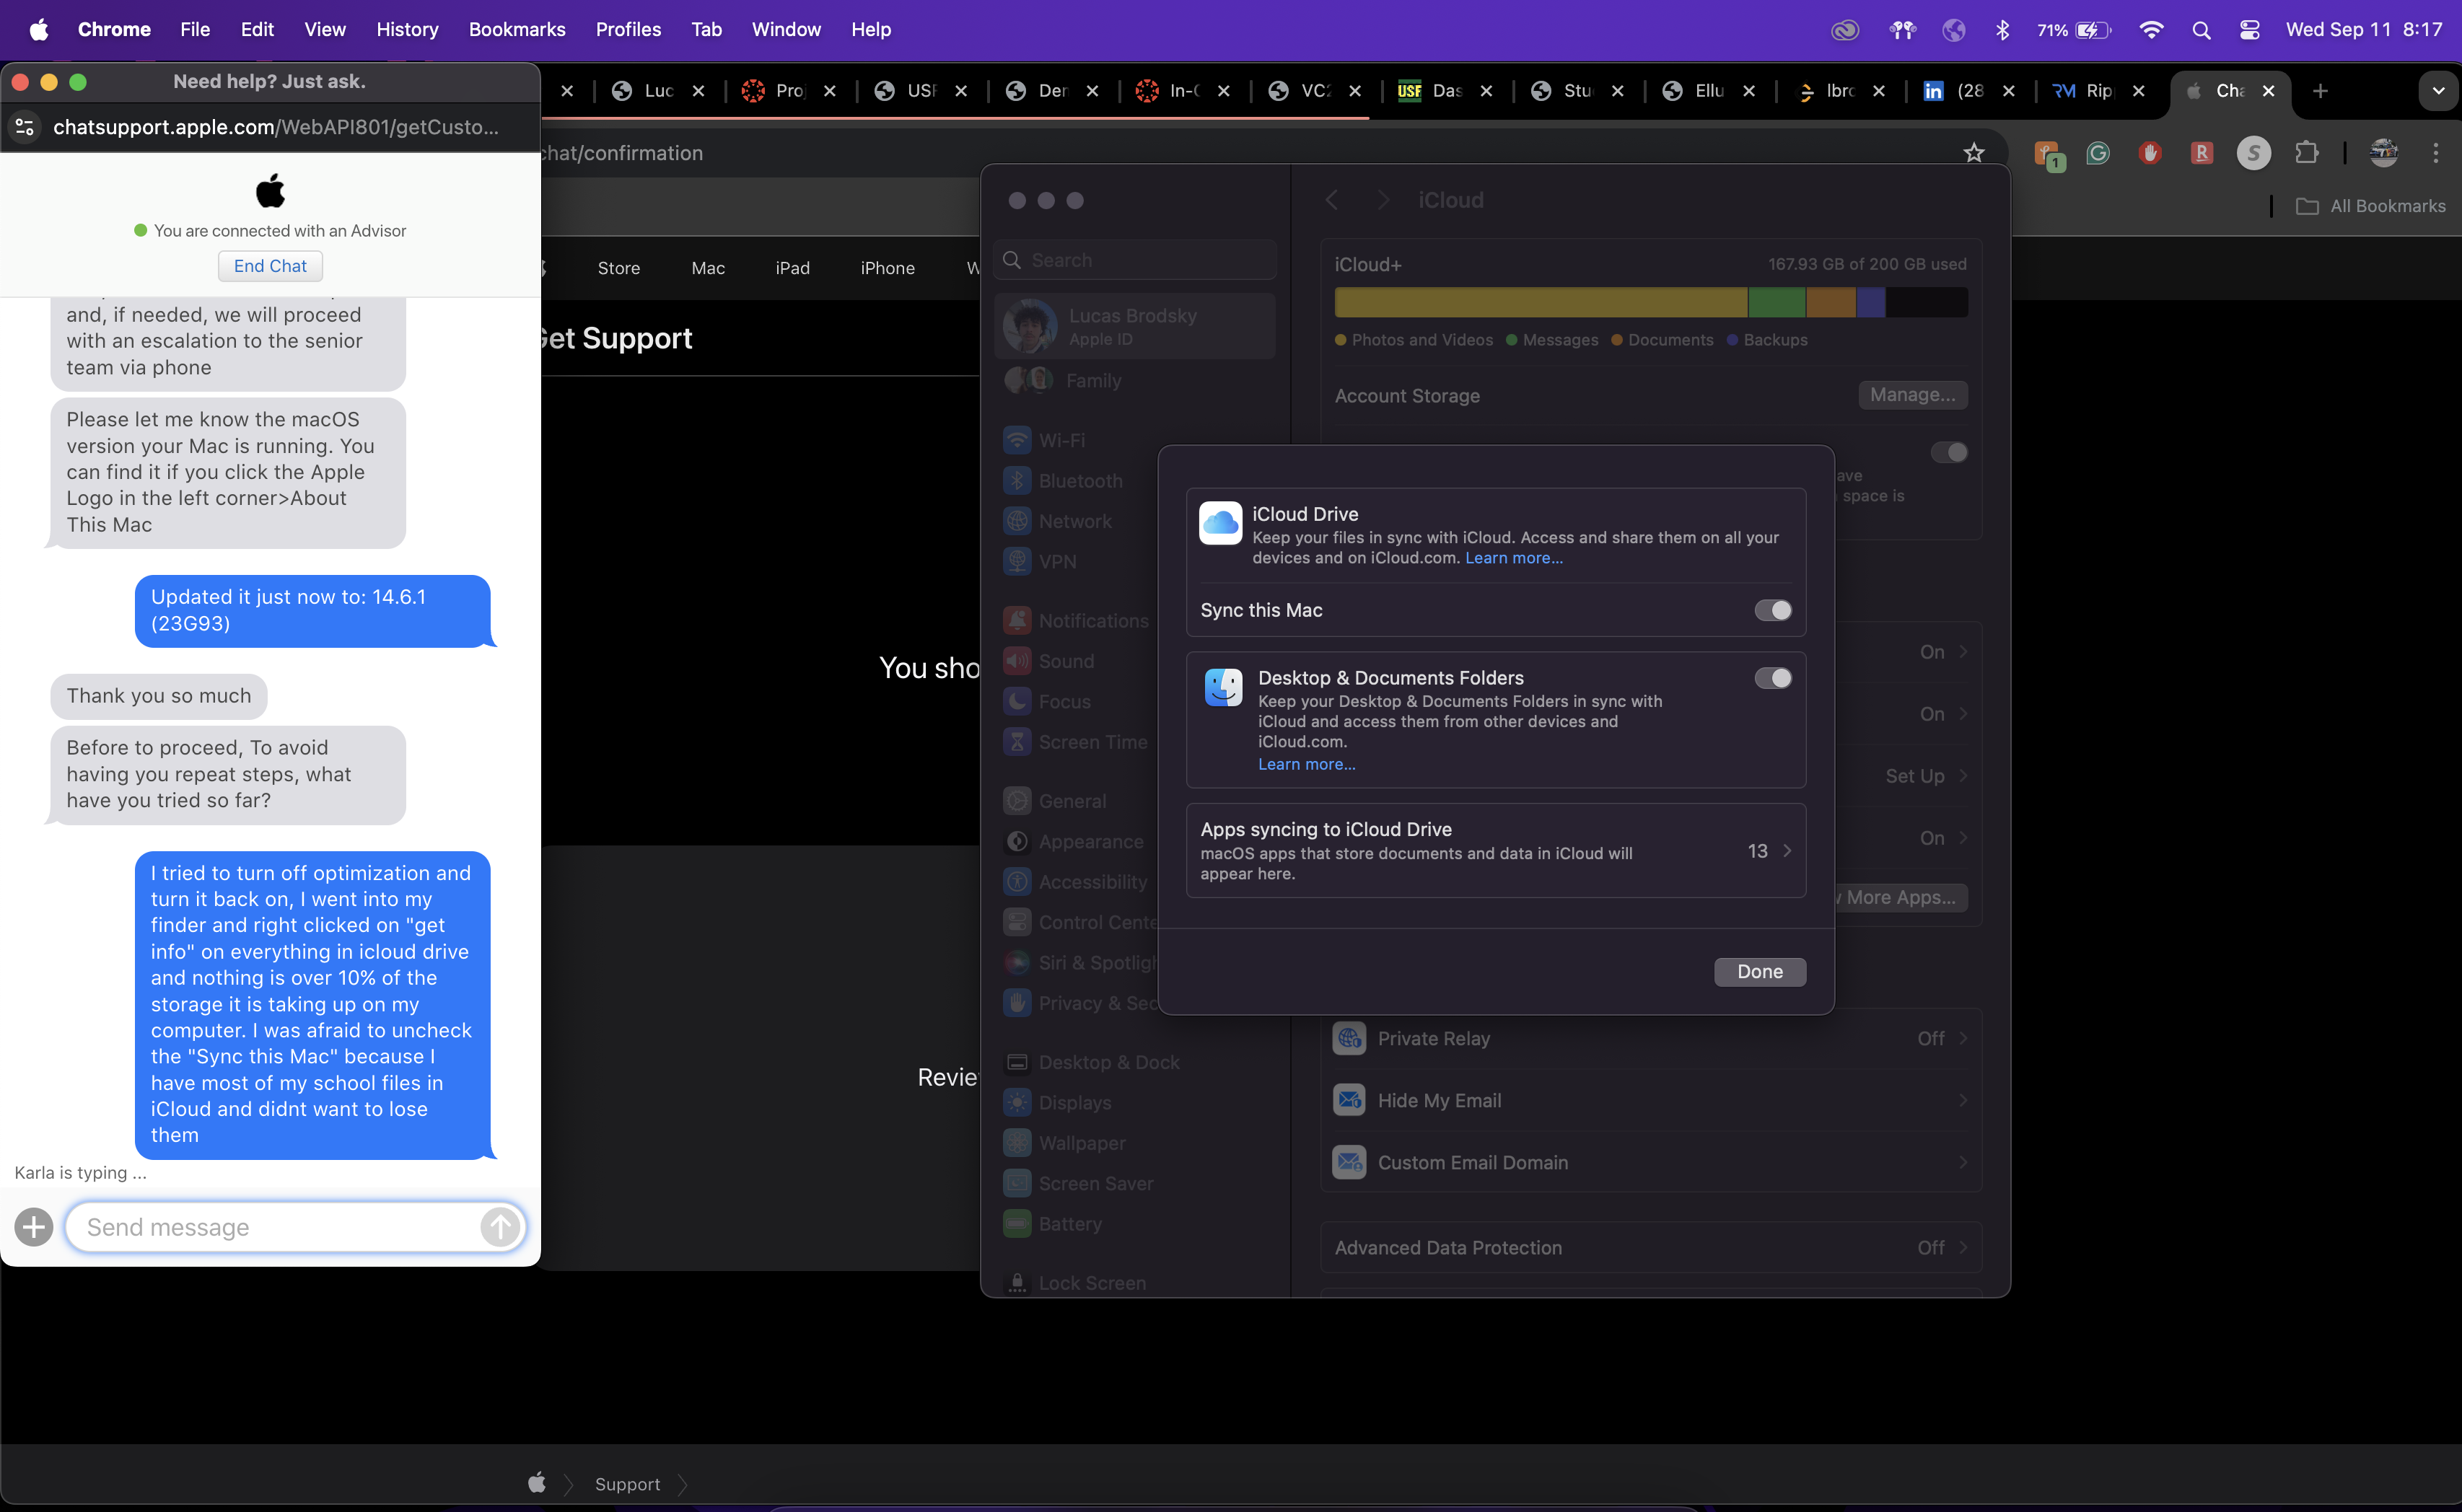Image resolution: width=2462 pixels, height=1512 pixels.
Task: Click the Grammarly extension icon
Action: (2098, 153)
